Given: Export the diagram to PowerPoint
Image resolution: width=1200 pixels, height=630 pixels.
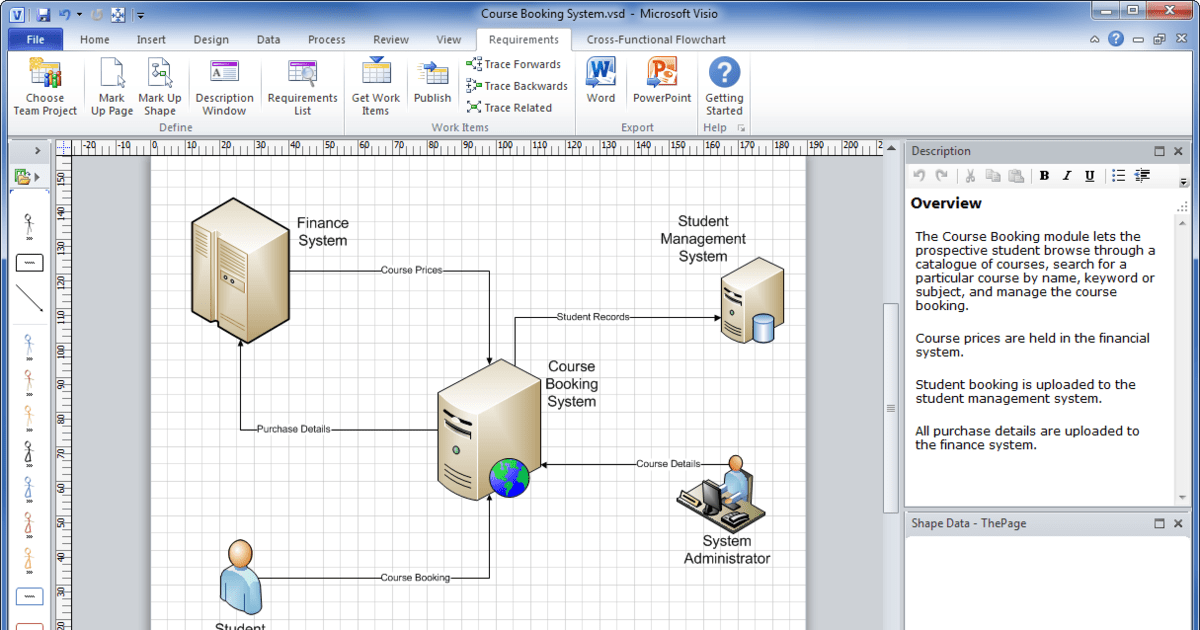Looking at the screenshot, I should [662, 82].
